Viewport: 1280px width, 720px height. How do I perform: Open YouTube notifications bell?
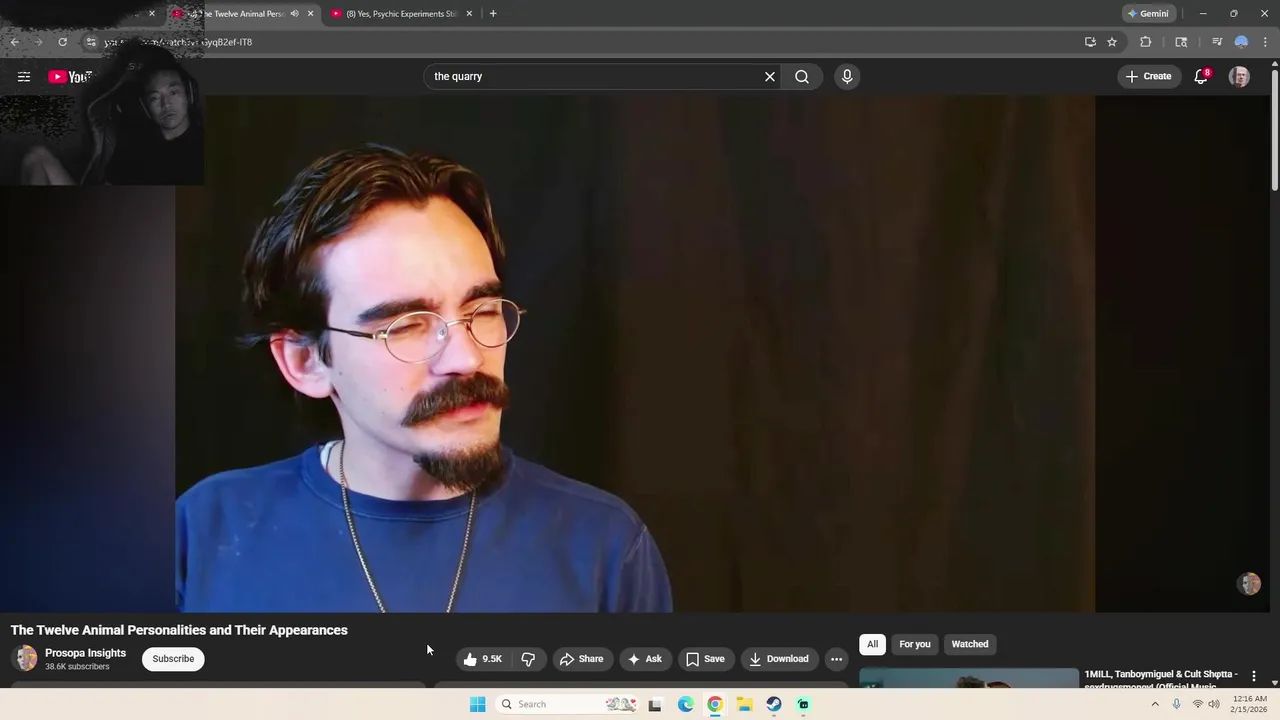point(1201,77)
